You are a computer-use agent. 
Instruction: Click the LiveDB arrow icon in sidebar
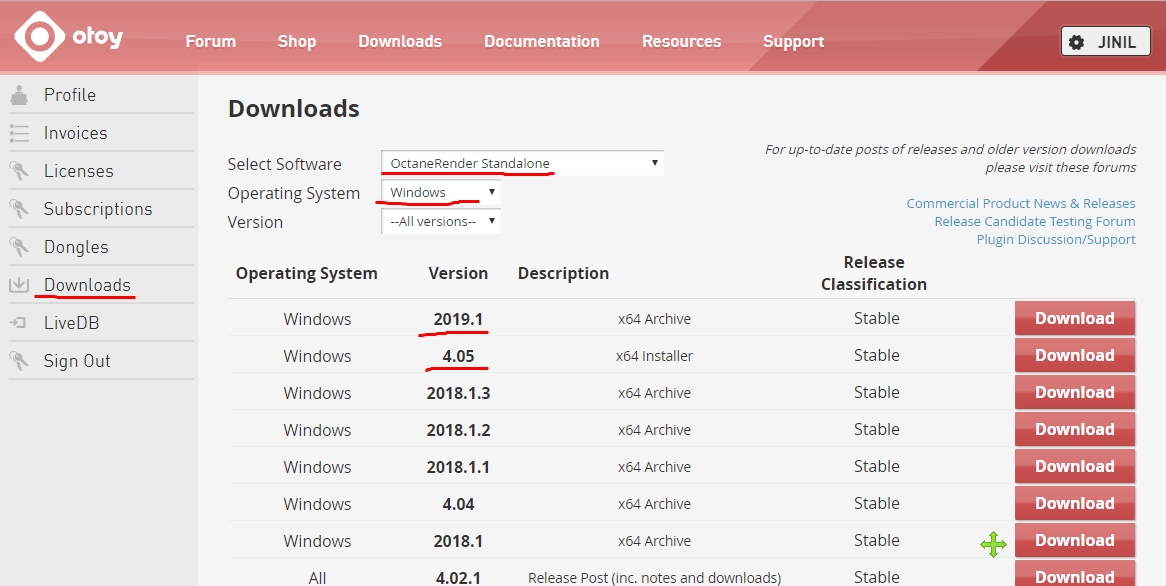pos(18,323)
